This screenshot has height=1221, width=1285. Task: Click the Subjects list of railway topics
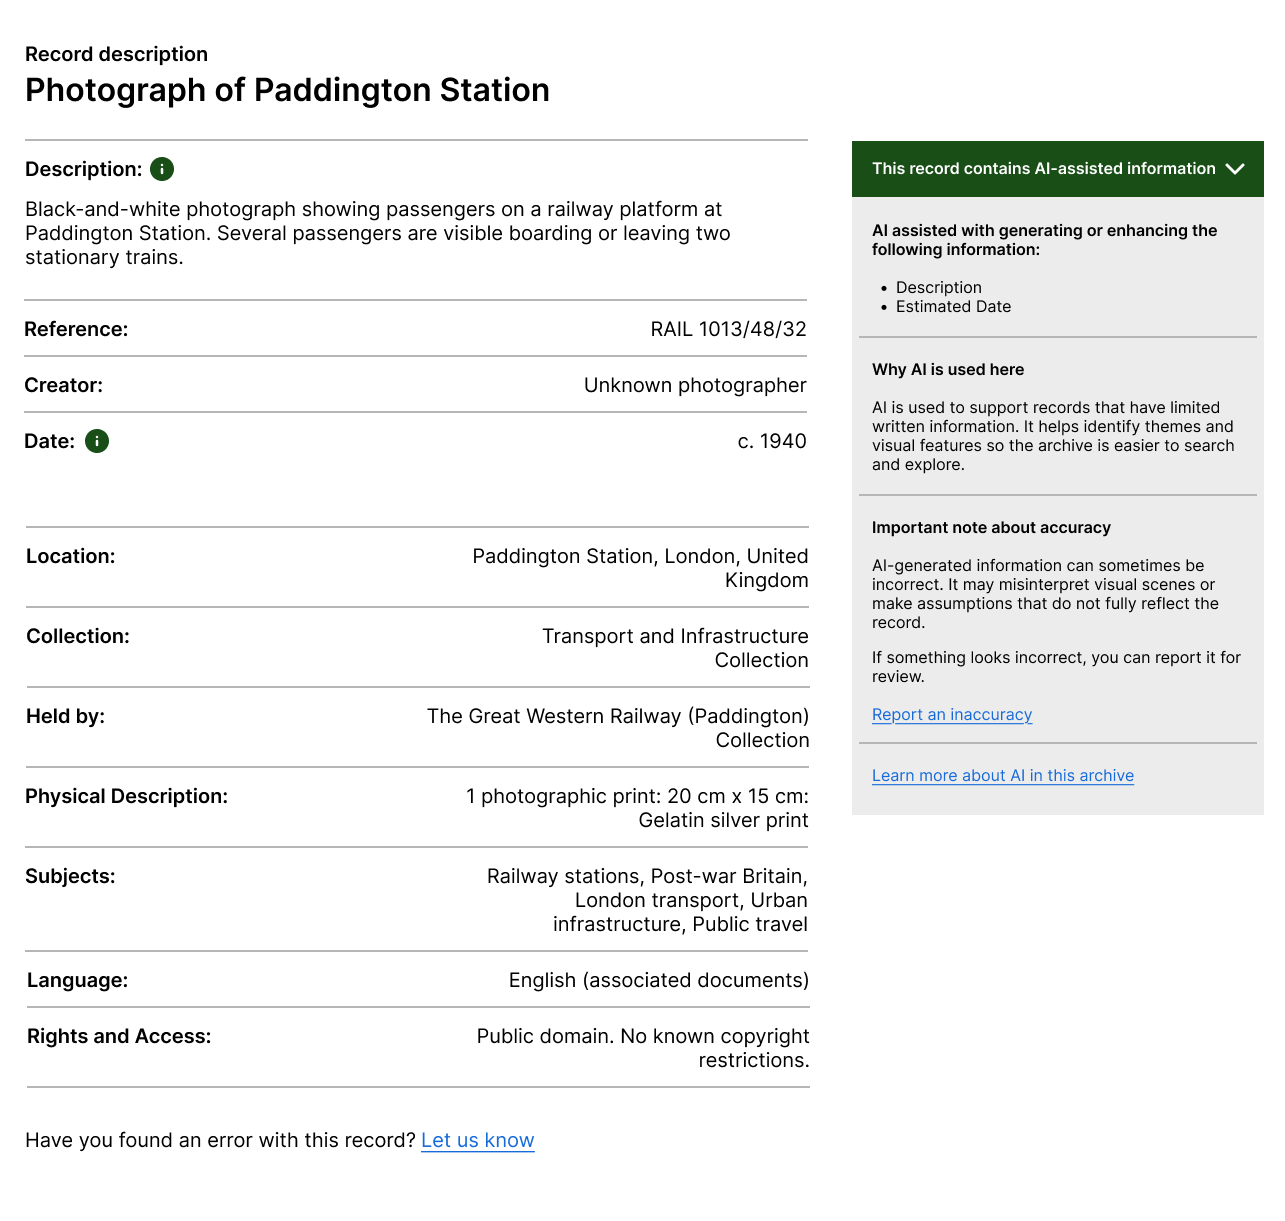click(647, 900)
